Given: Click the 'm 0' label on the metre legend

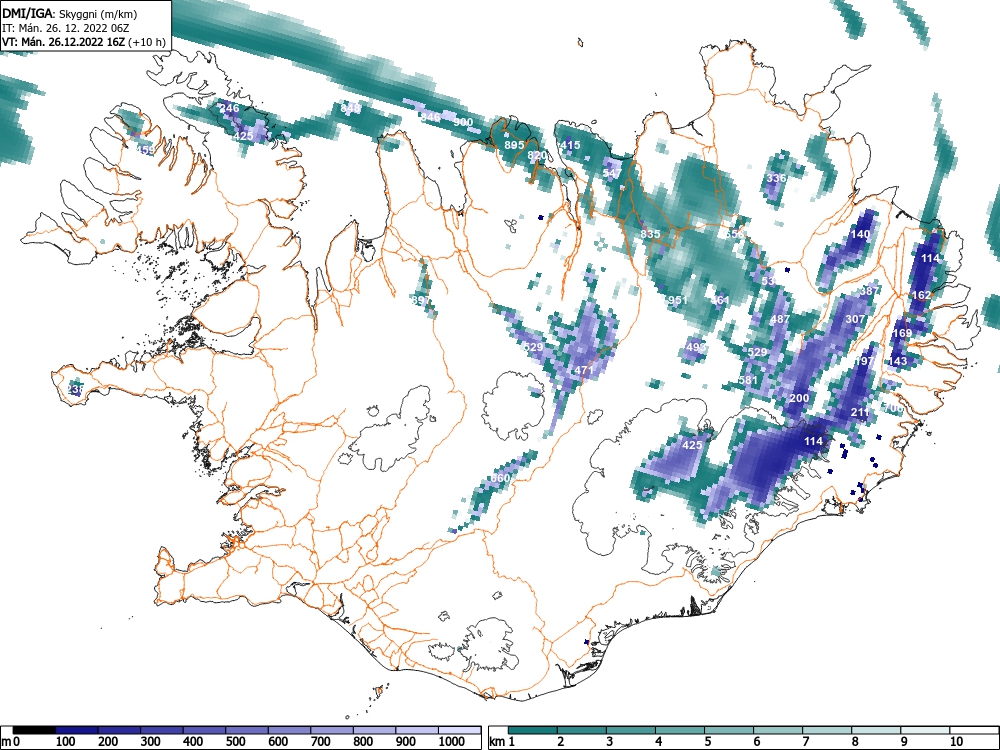Looking at the screenshot, I should [x=10, y=742].
